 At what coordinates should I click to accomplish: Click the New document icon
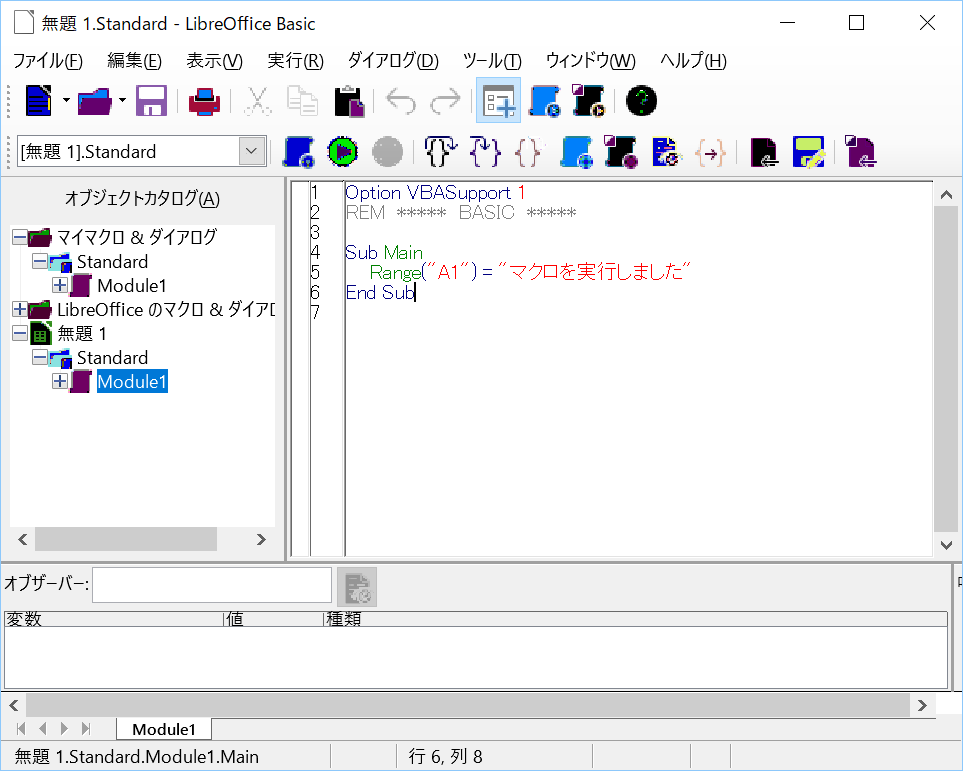click(x=39, y=101)
